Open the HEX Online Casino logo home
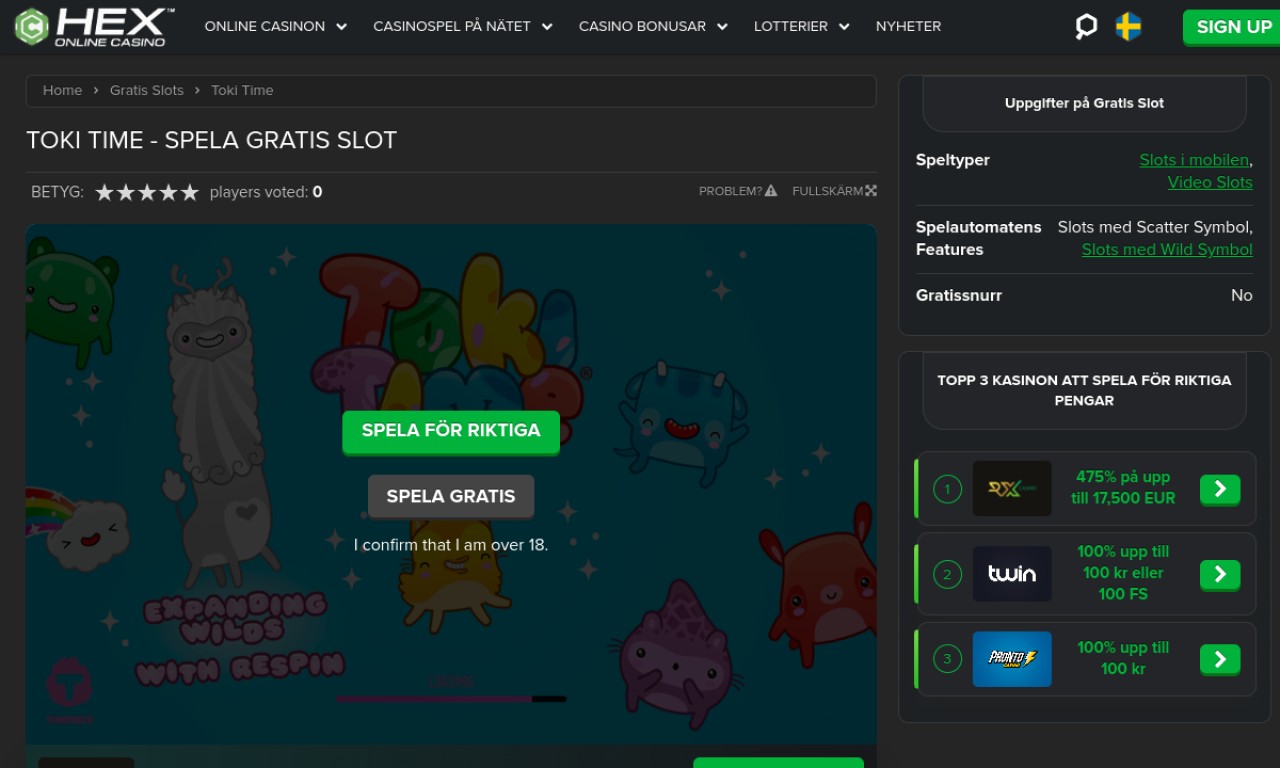The image size is (1280, 768). tap(95, 27)
